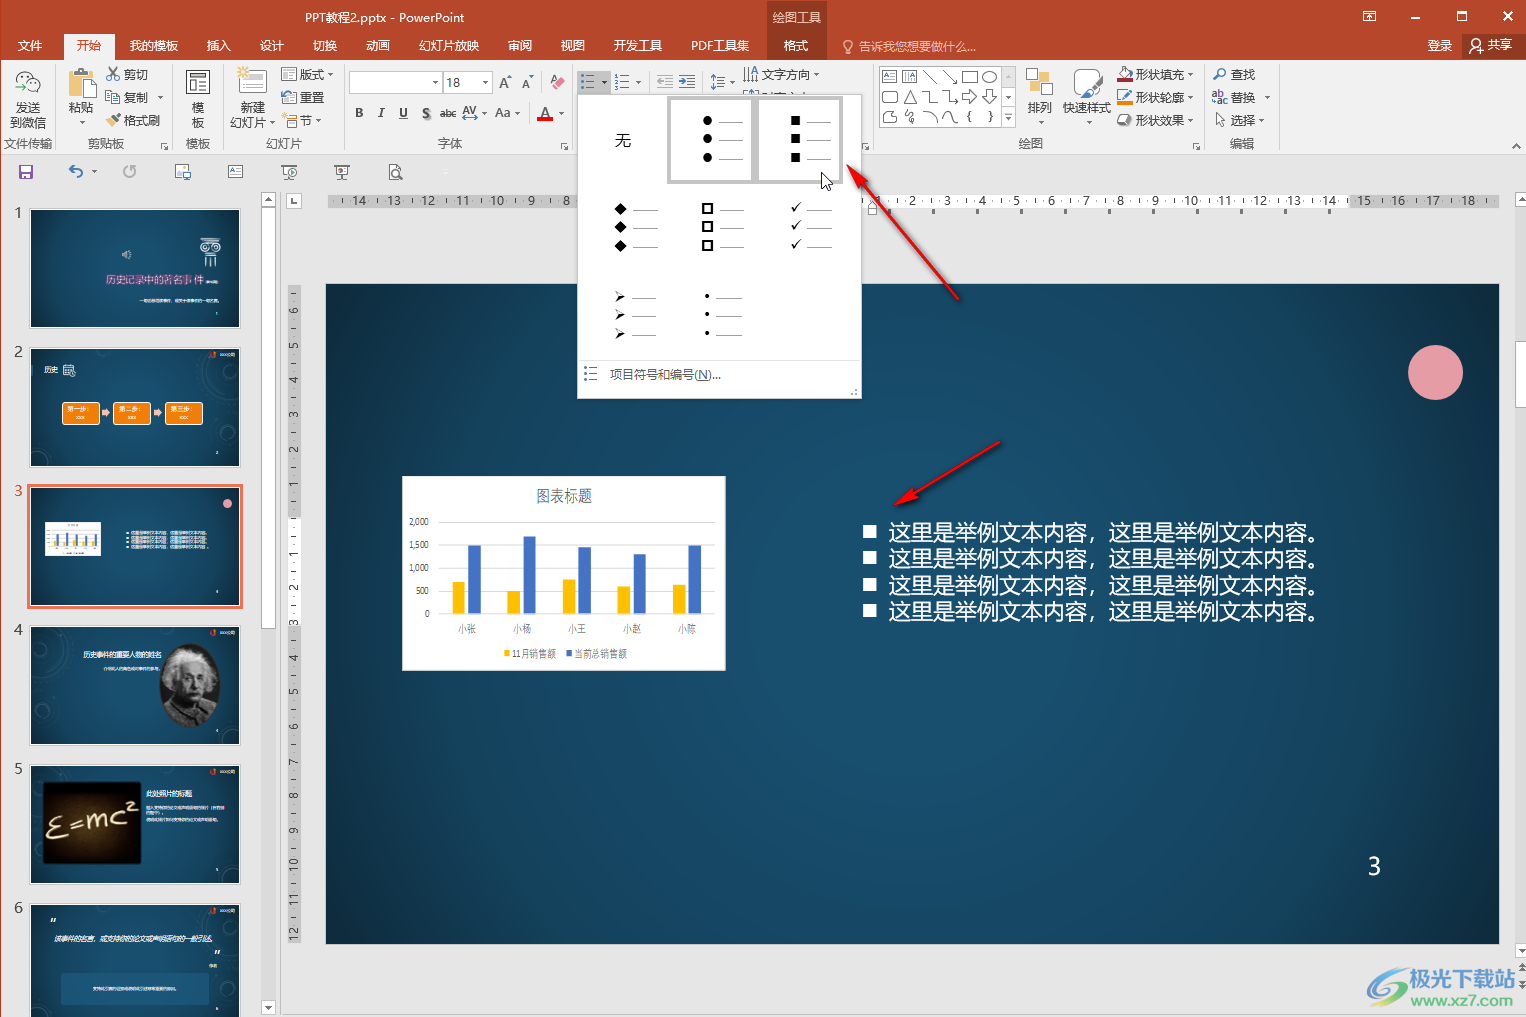Send the file to WeChat

click(28, 99)
